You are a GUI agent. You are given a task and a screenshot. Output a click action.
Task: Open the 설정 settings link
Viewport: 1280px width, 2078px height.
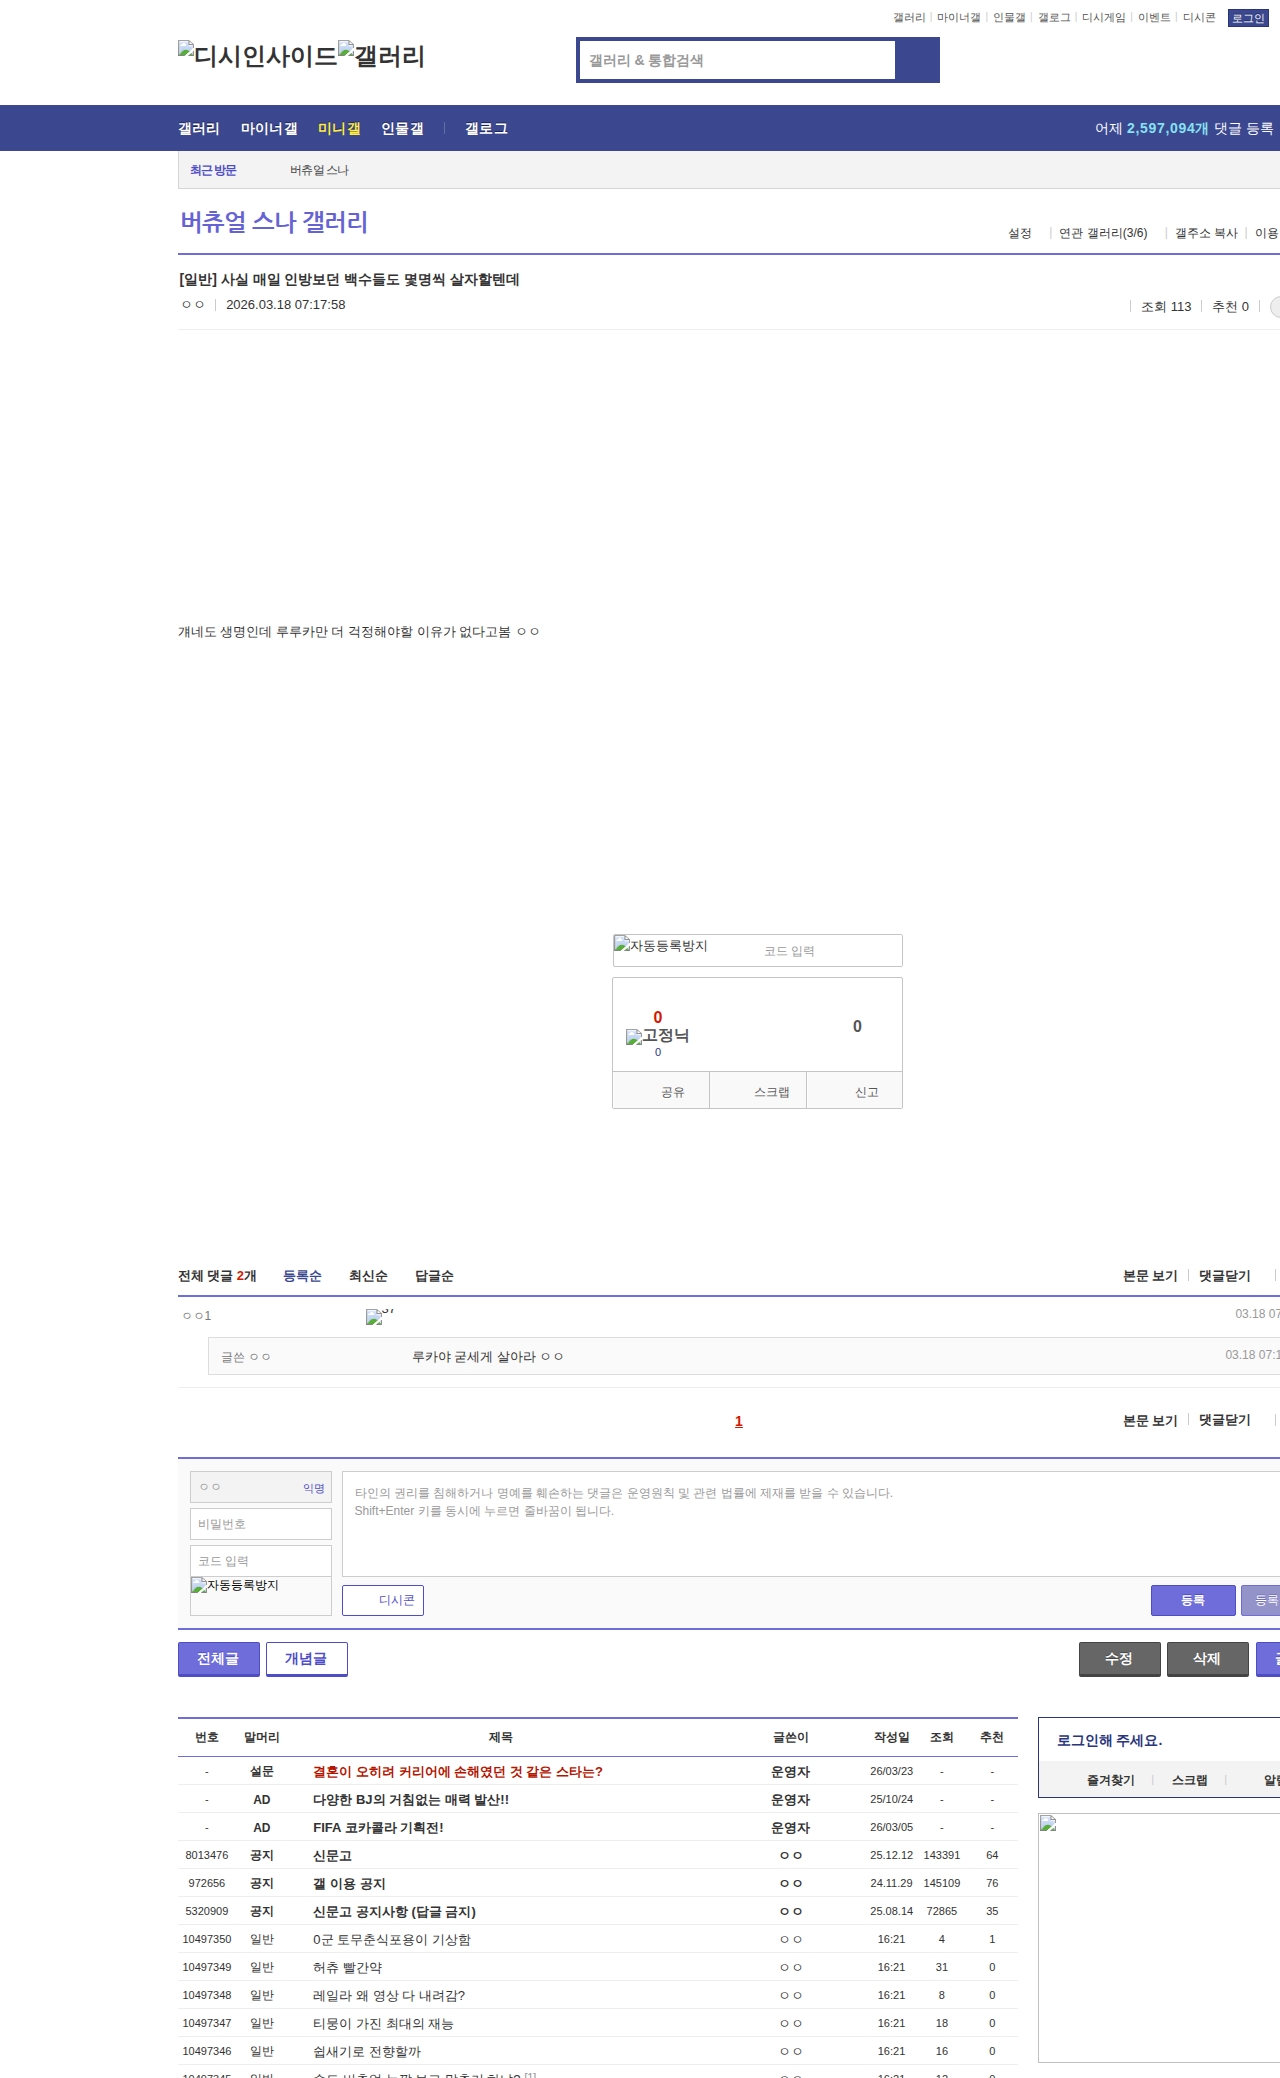point(1019,233)
